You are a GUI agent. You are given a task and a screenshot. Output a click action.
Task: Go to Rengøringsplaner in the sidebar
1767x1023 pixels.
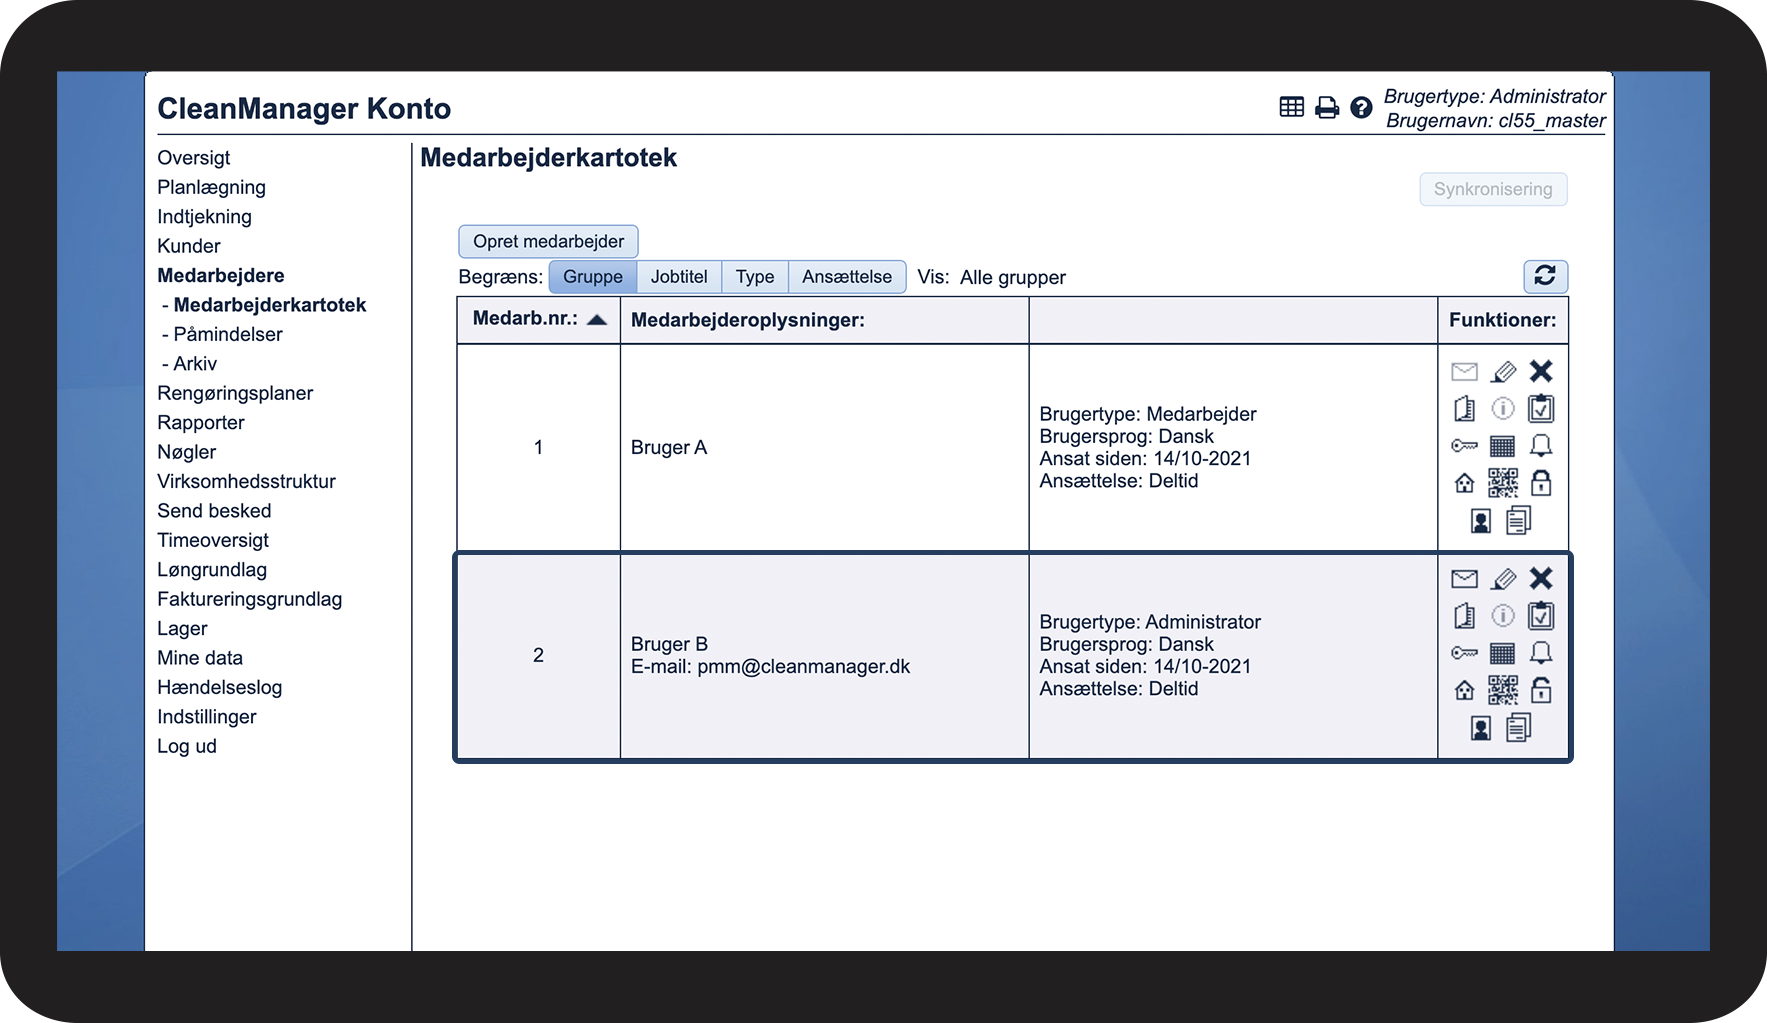point(235,393)
